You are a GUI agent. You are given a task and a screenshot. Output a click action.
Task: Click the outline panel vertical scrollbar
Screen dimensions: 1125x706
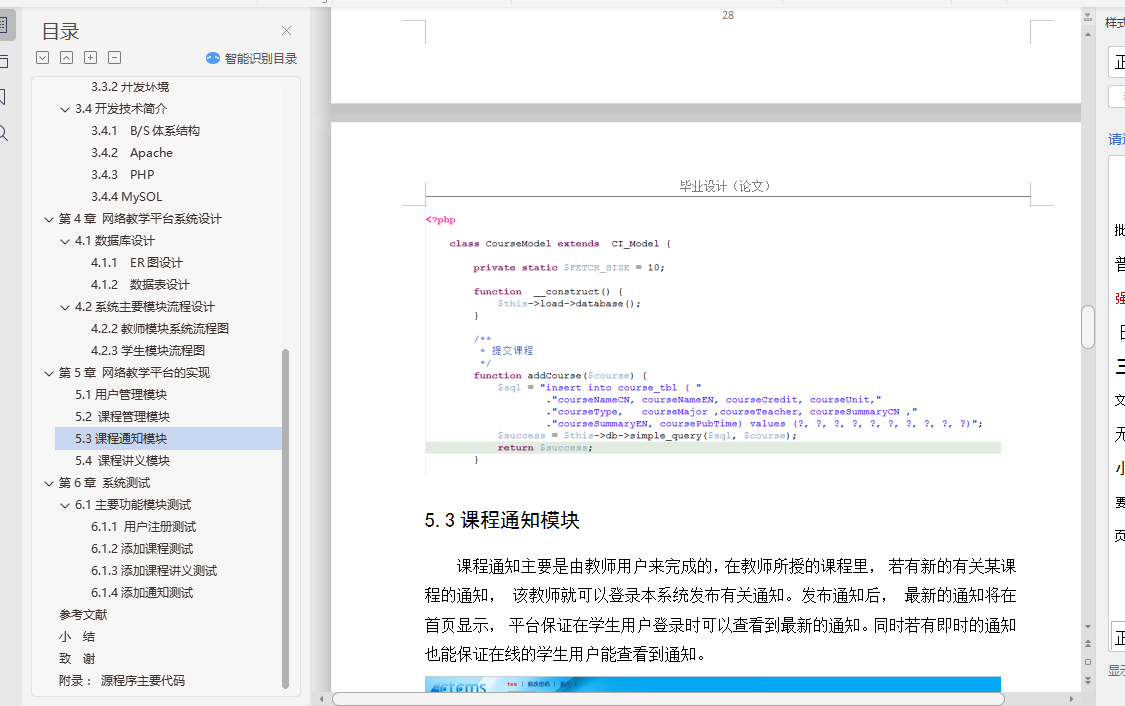pos(285,519)
